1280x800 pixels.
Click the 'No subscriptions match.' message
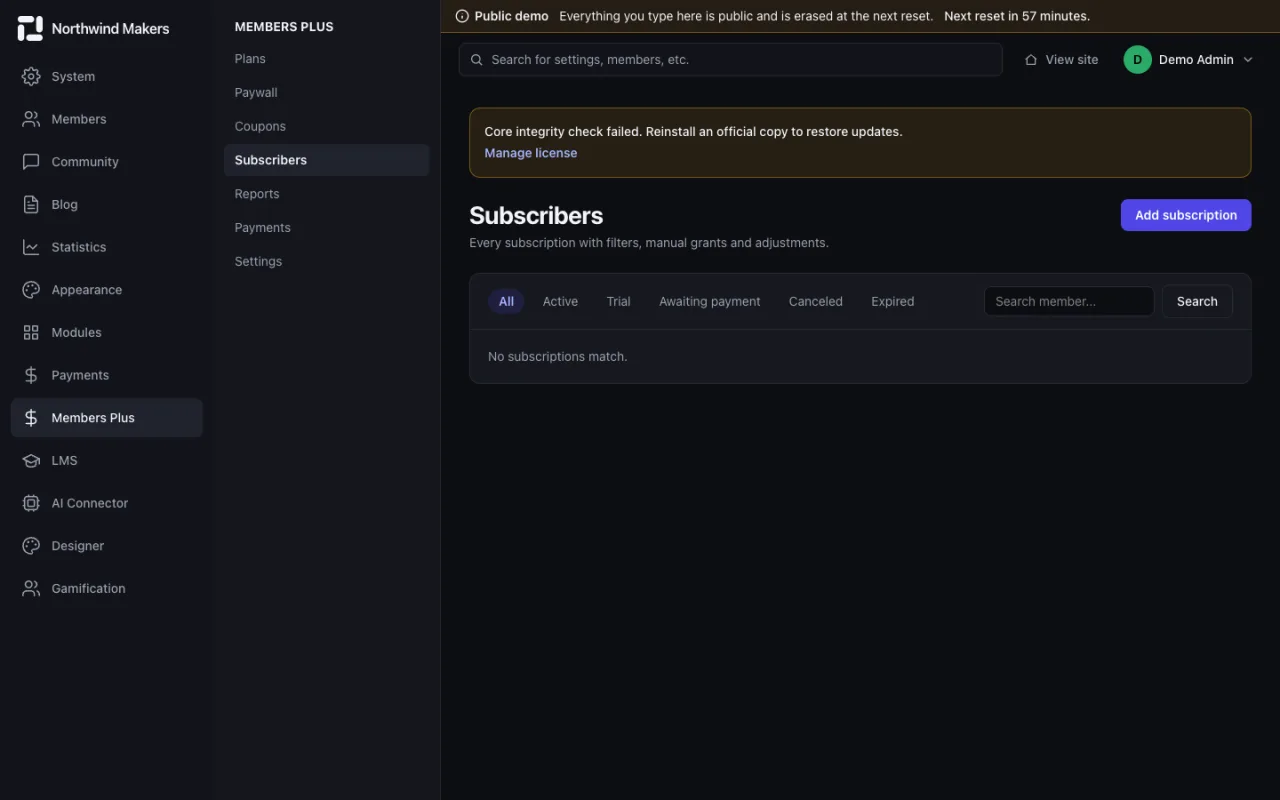[558, 356]
